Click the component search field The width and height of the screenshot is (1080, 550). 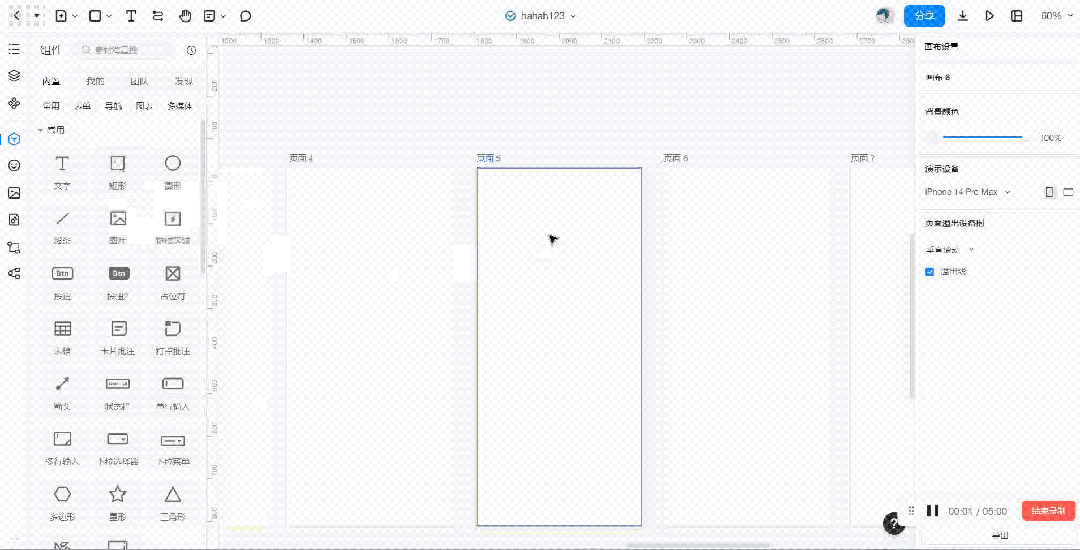(124, 50)
